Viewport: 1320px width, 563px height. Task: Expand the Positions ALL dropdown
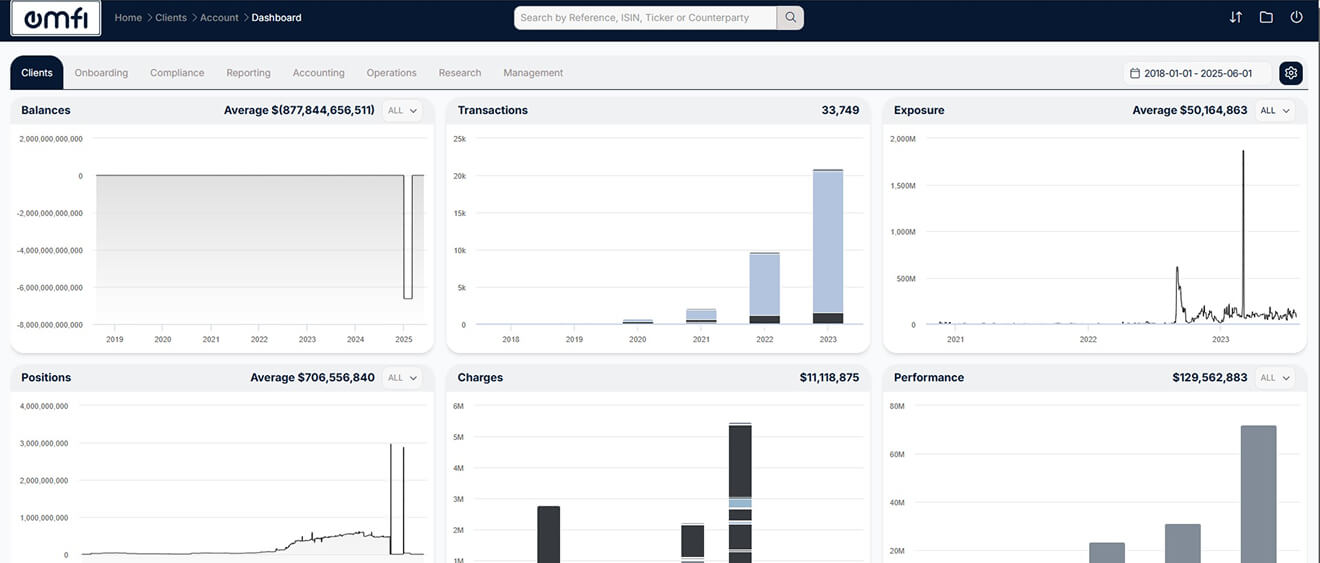(x=403, y=378)
